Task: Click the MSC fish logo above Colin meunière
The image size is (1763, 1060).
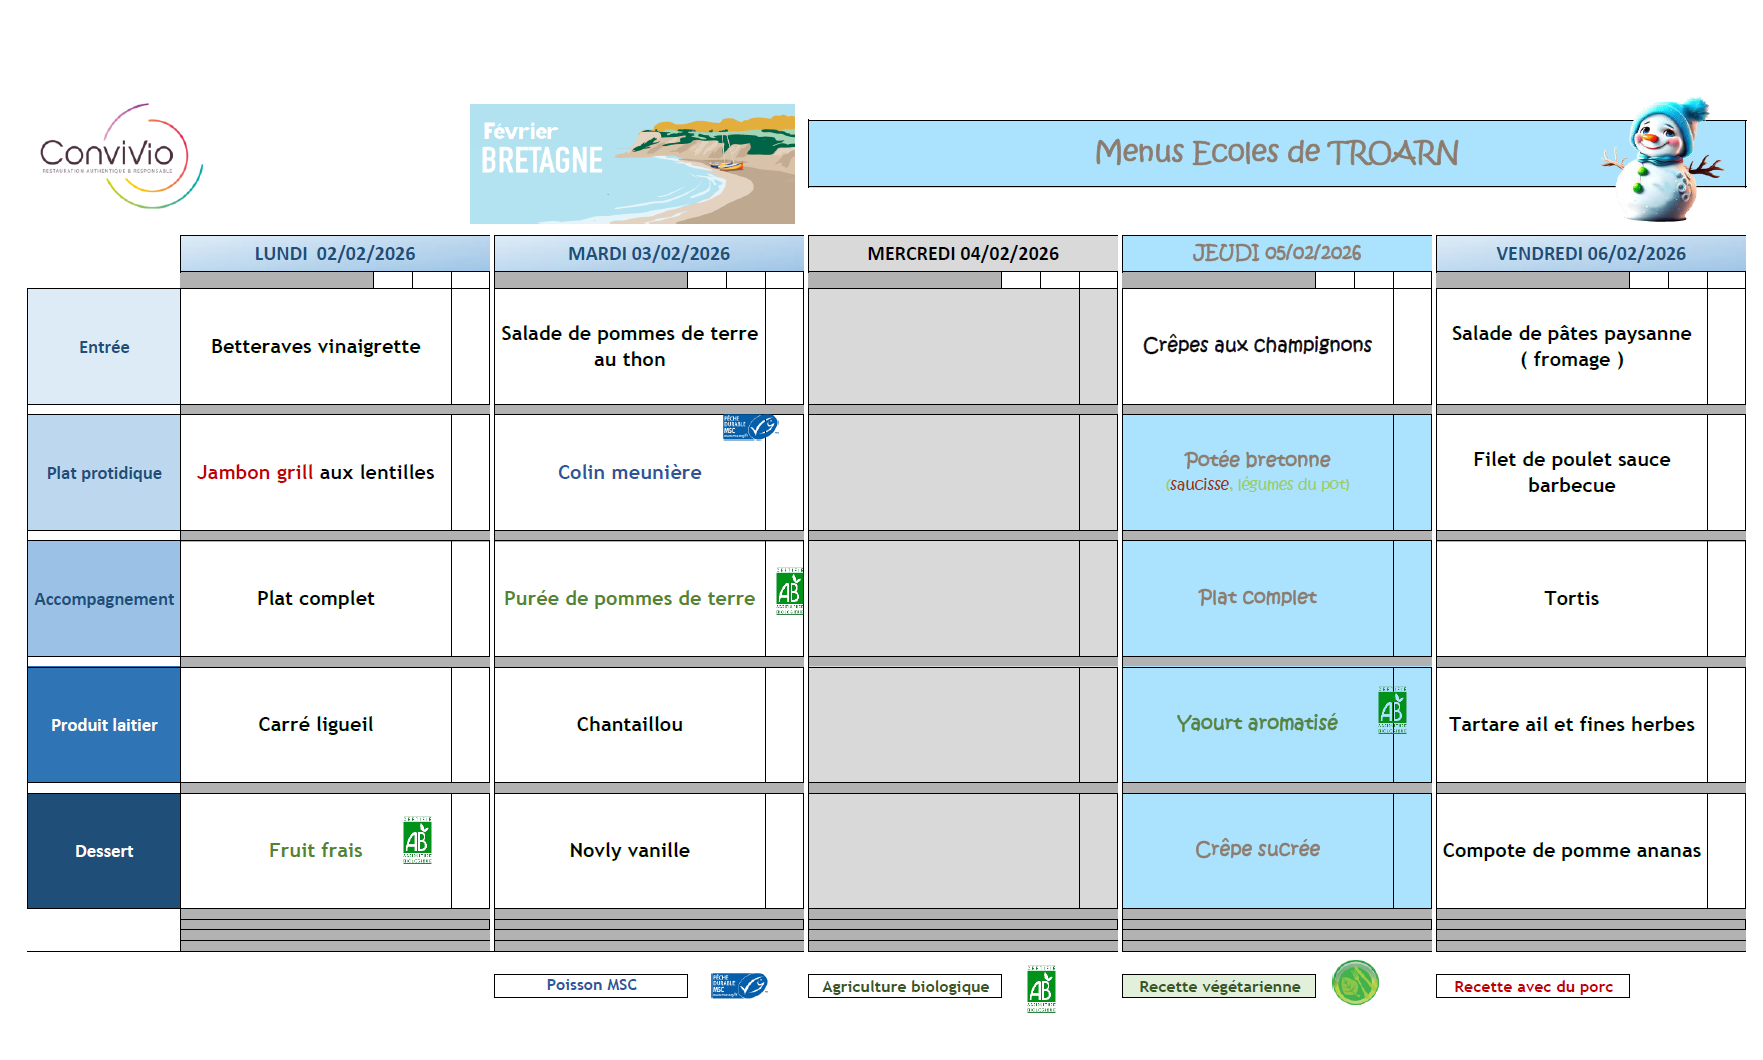Action: tap(749, 427)
